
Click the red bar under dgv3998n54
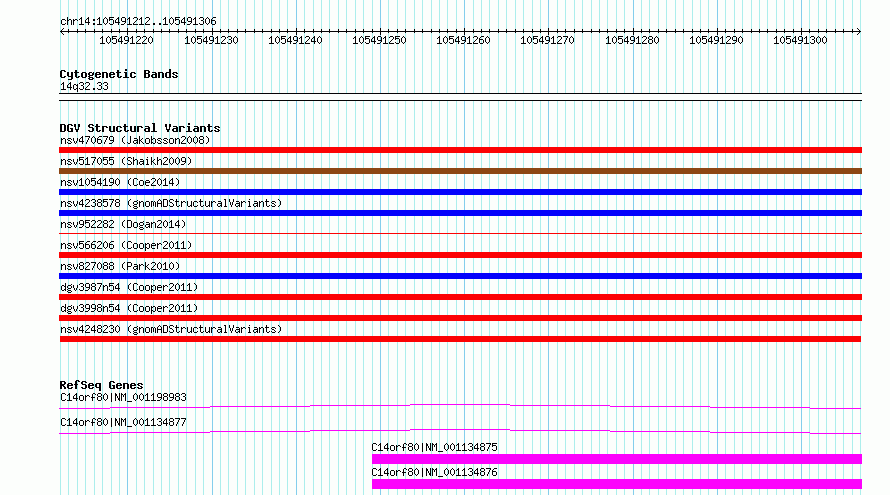460,318
